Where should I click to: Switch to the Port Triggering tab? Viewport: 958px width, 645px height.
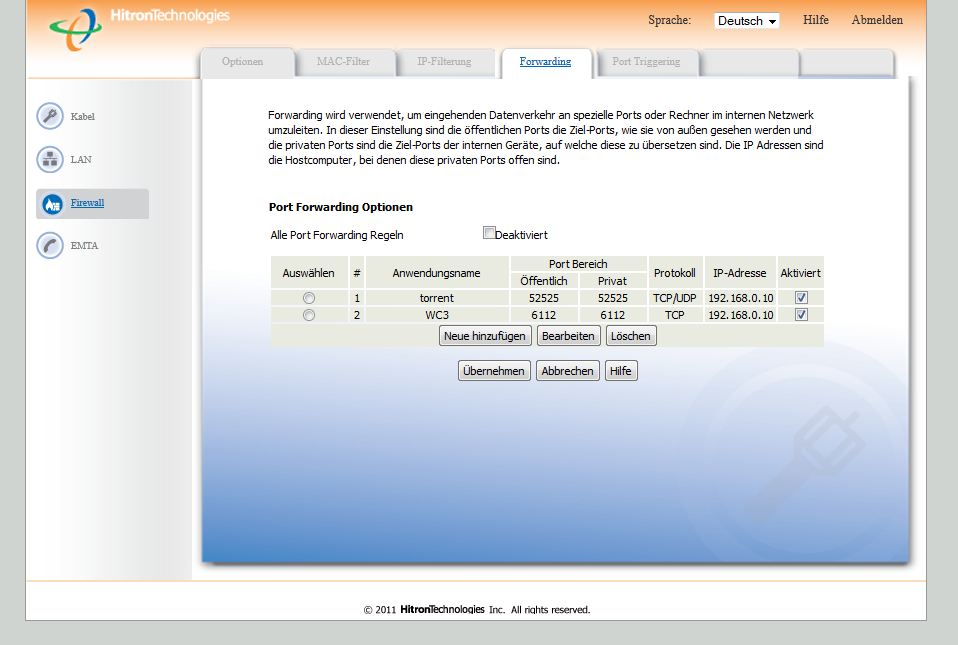pyautogui.click(x=646, y=62)
